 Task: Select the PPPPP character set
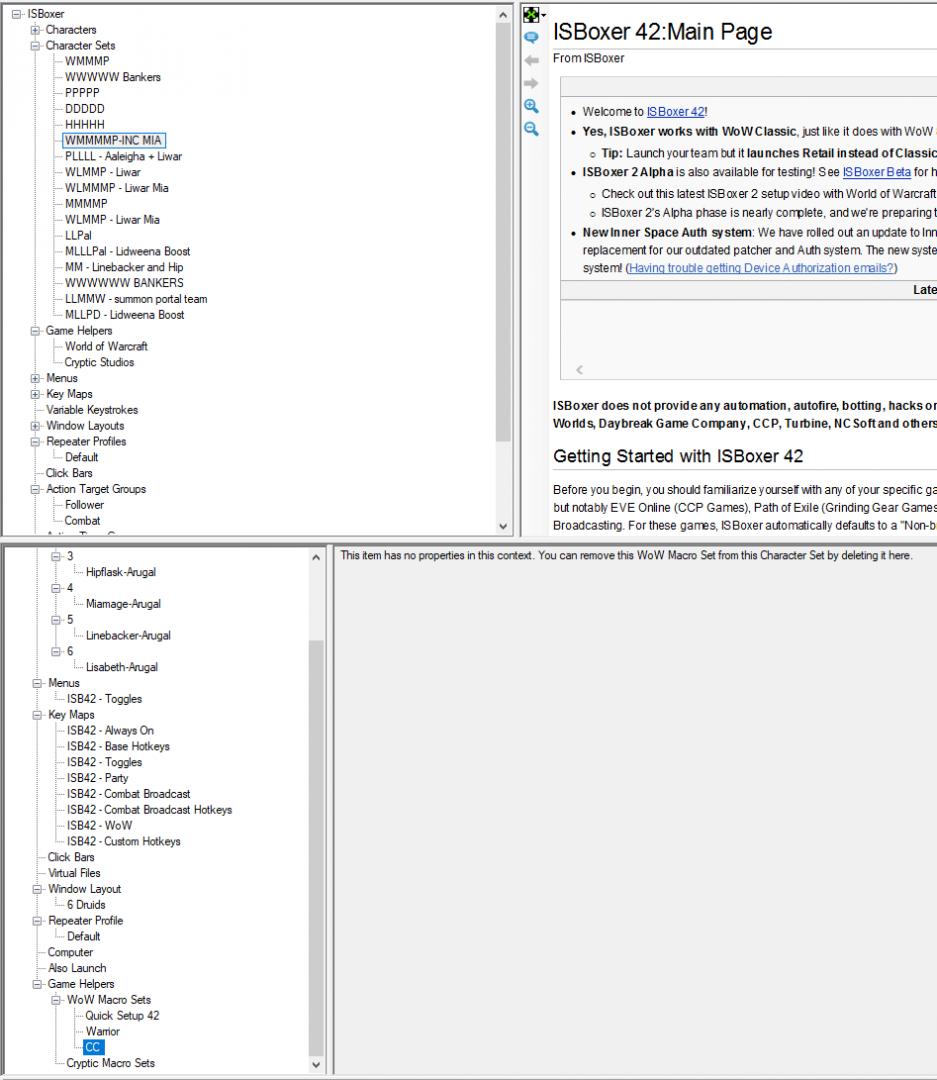(x=82, y=93)
